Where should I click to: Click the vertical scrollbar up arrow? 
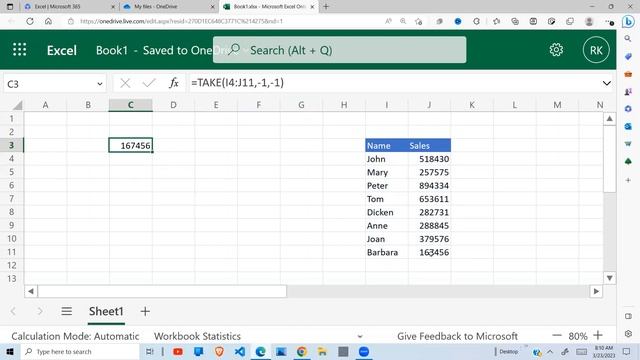[609, 119]
